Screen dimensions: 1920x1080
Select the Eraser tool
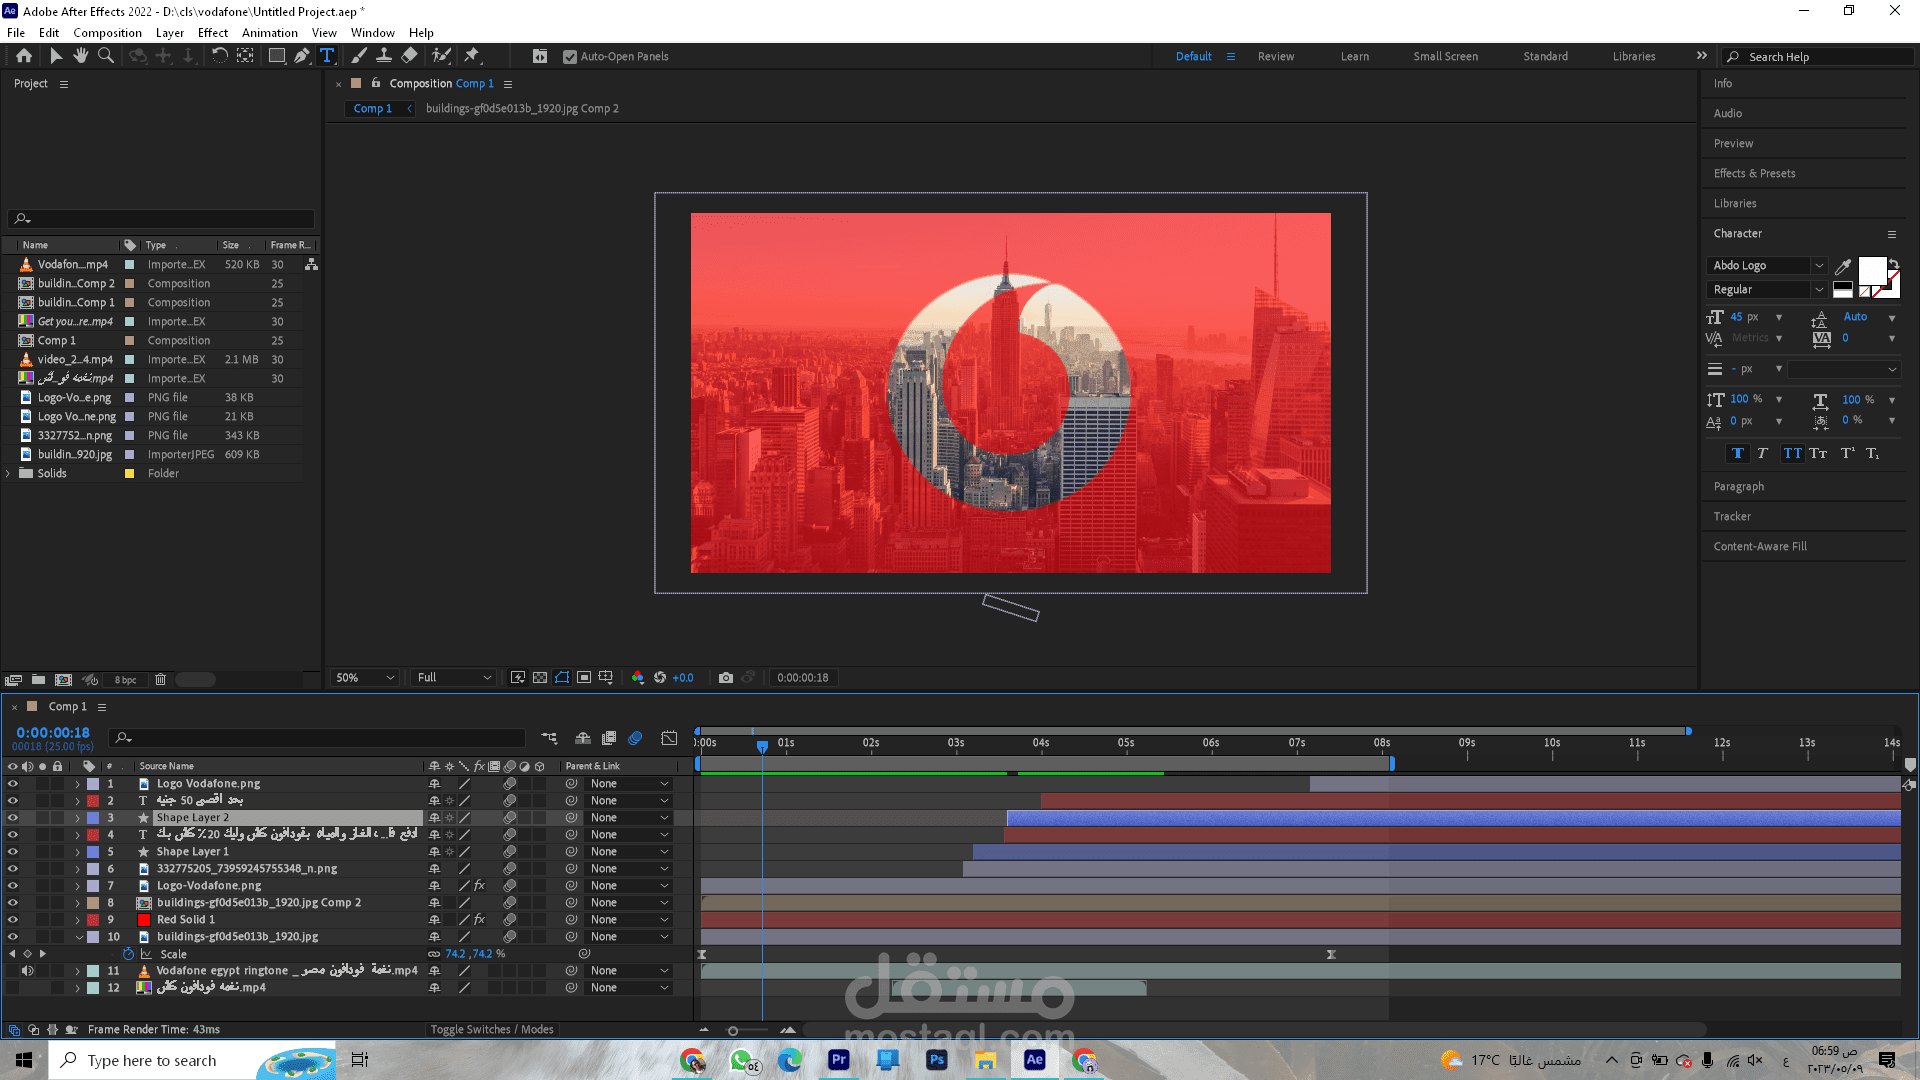(x=409, y=56)
